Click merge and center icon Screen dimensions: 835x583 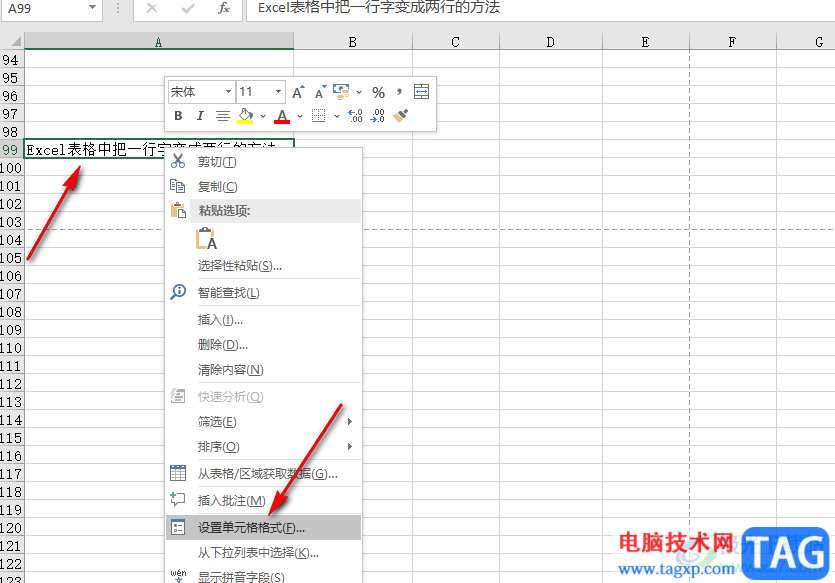[x=421, y=92]
